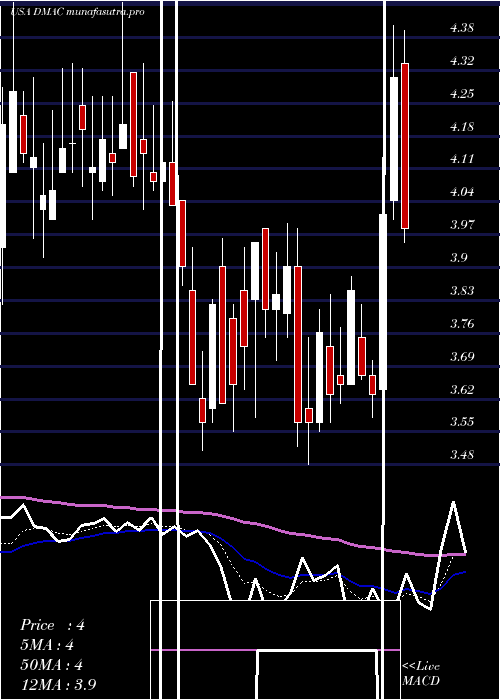Click the 3.48 price axis label
Screen dimensions: 500x700
coord(462,455)
